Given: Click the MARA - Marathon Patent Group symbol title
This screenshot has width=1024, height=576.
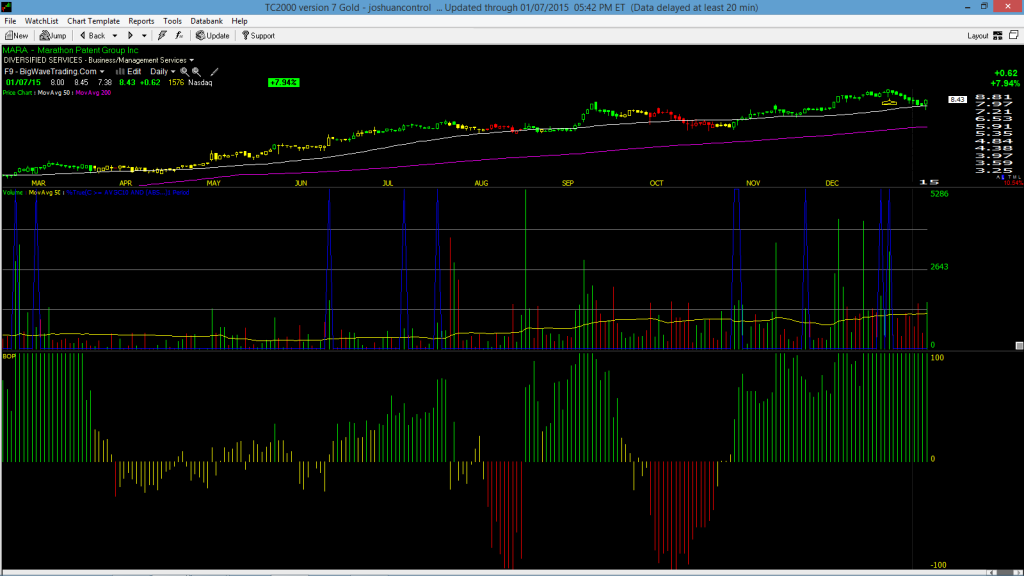Looking at the screenshot, I should (71, 50).
